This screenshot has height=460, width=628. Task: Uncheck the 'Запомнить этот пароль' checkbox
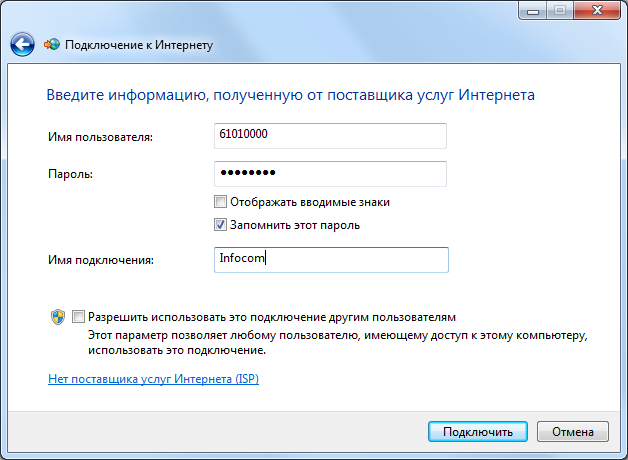tap(221, 225)
